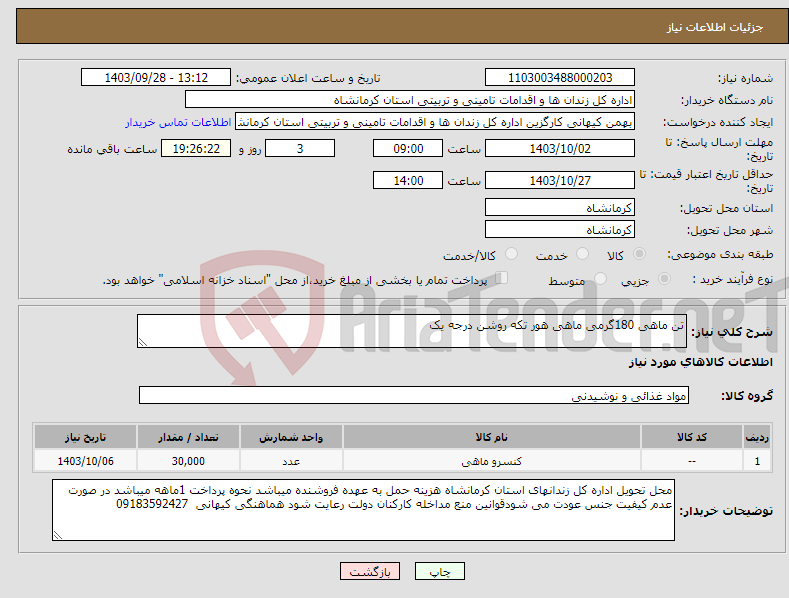Click the اطلاعات کالاهای مورد نیاز section title
Image resolution: width=789 pixels, height=598 pixels.
click(700, 362)
